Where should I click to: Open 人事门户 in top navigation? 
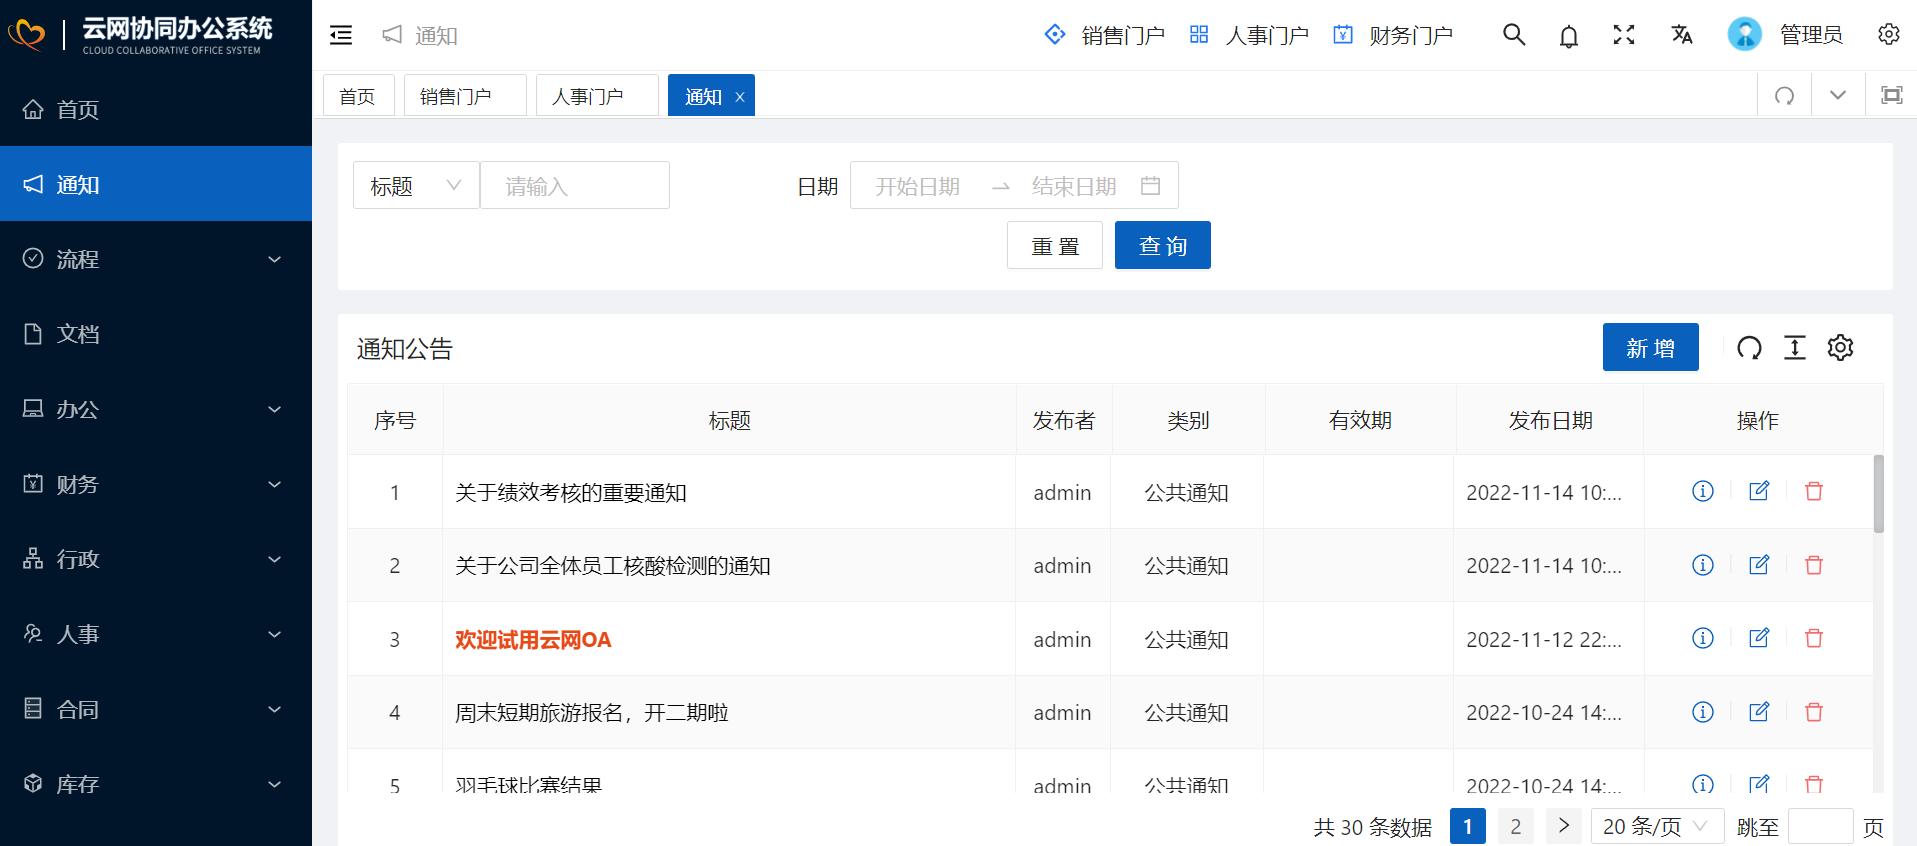pos(1249,35)
